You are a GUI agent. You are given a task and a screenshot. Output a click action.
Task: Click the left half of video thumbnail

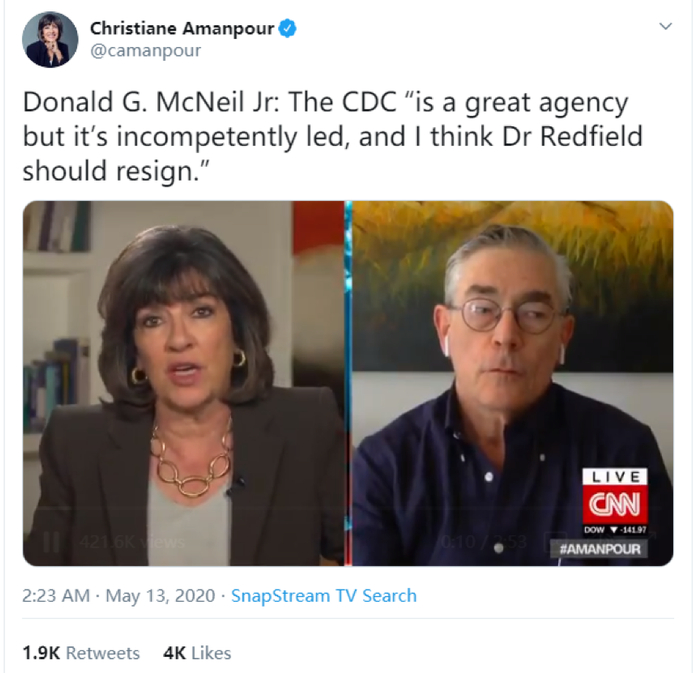pyautogui.click(x=183, y=383)
